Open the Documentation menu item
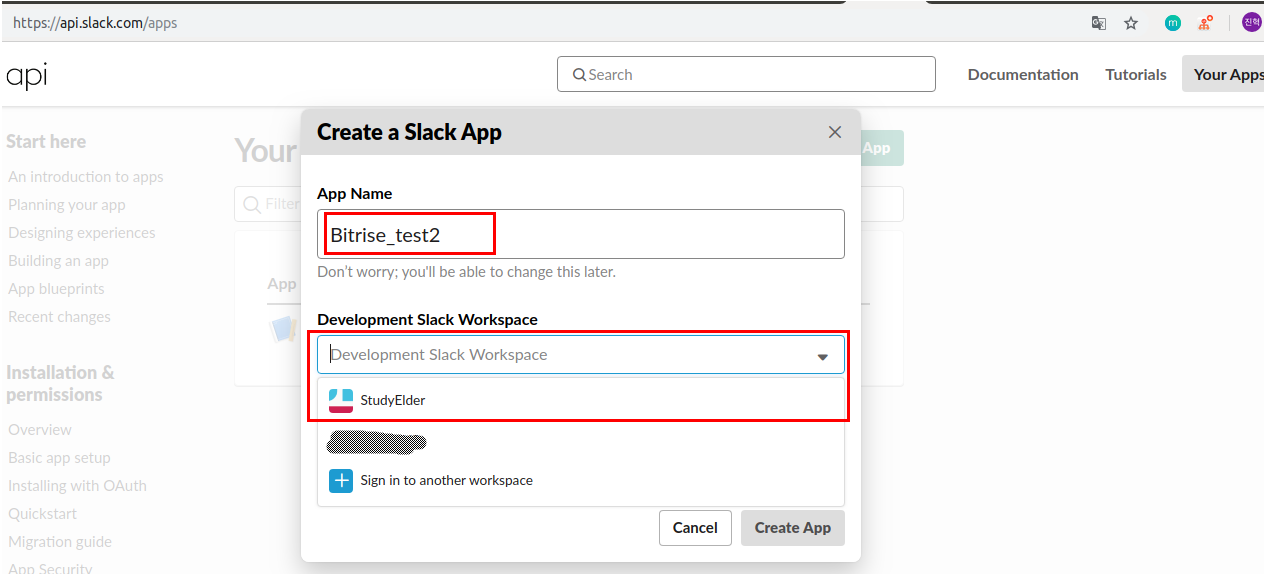The height and width of the screenshot is (574, 1264). (x=1023, y=74)
